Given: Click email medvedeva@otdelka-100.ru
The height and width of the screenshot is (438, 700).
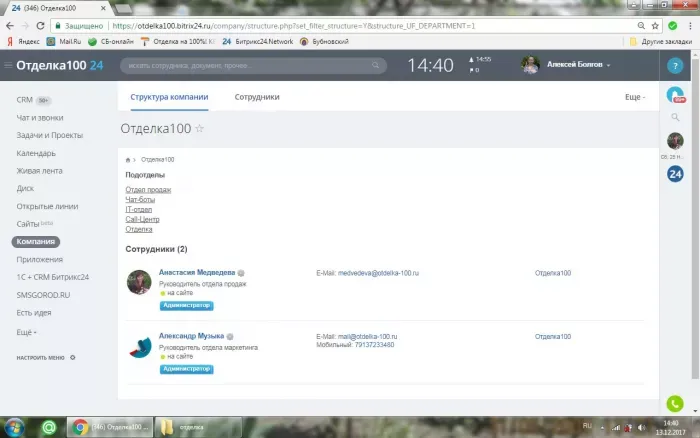Looking at the screenshot, I should [378, 273].
